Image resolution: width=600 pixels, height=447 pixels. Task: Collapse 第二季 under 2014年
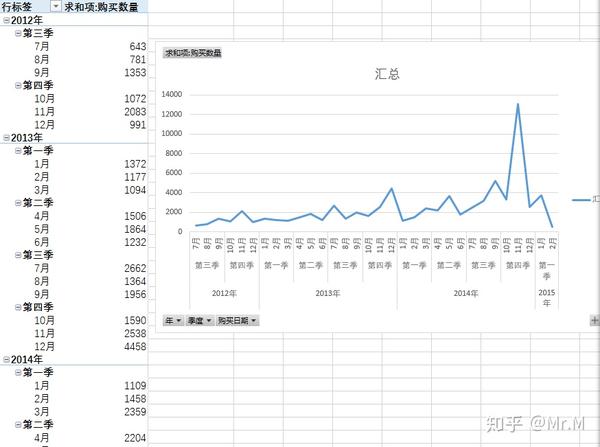(x=18, y=424)
